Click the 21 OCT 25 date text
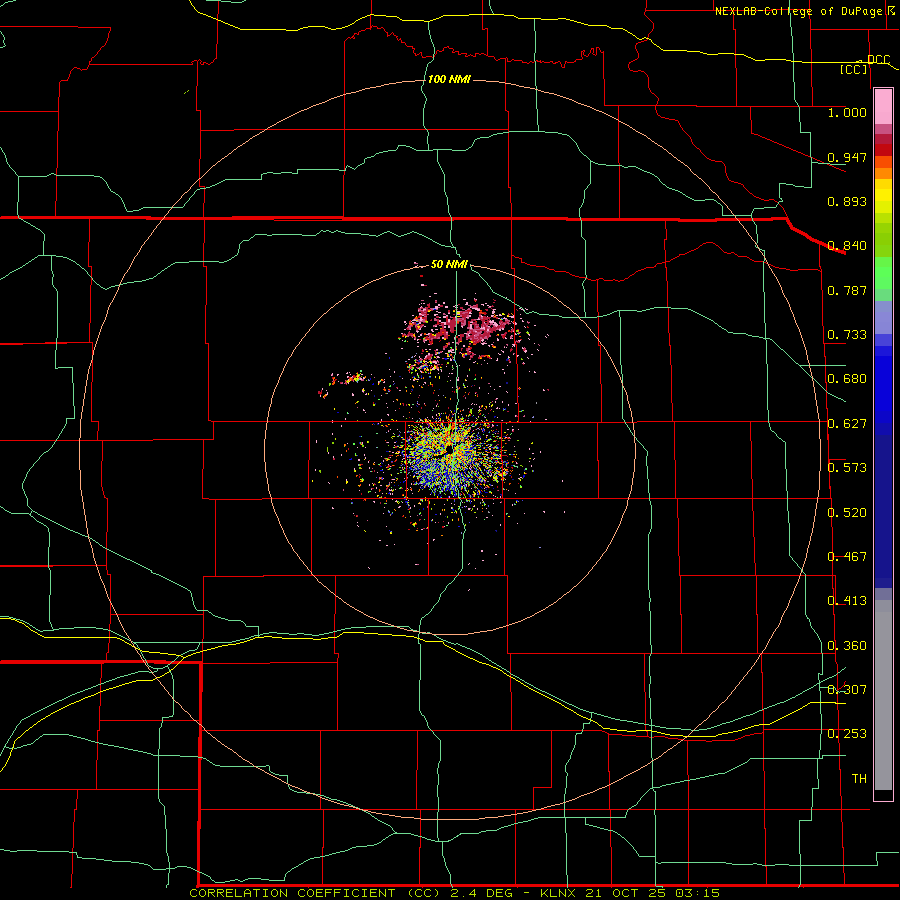Image resolution: width=900 pixels, height=900 pixels. pos(625,893)
